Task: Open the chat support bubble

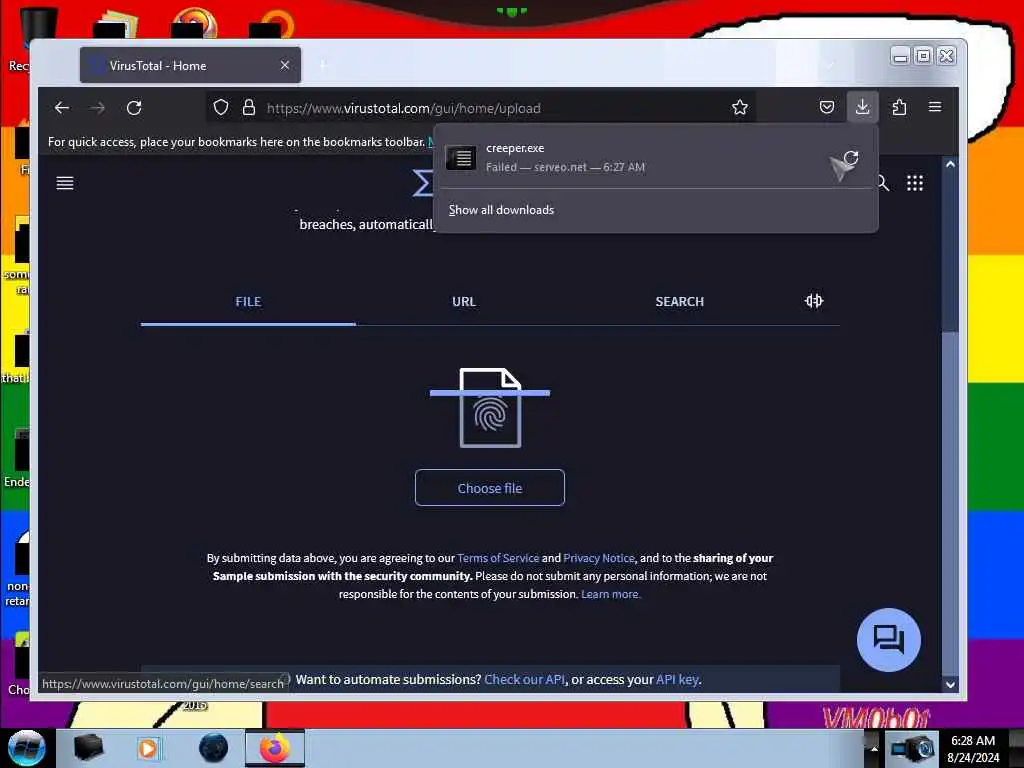Action: click(889, 639)
